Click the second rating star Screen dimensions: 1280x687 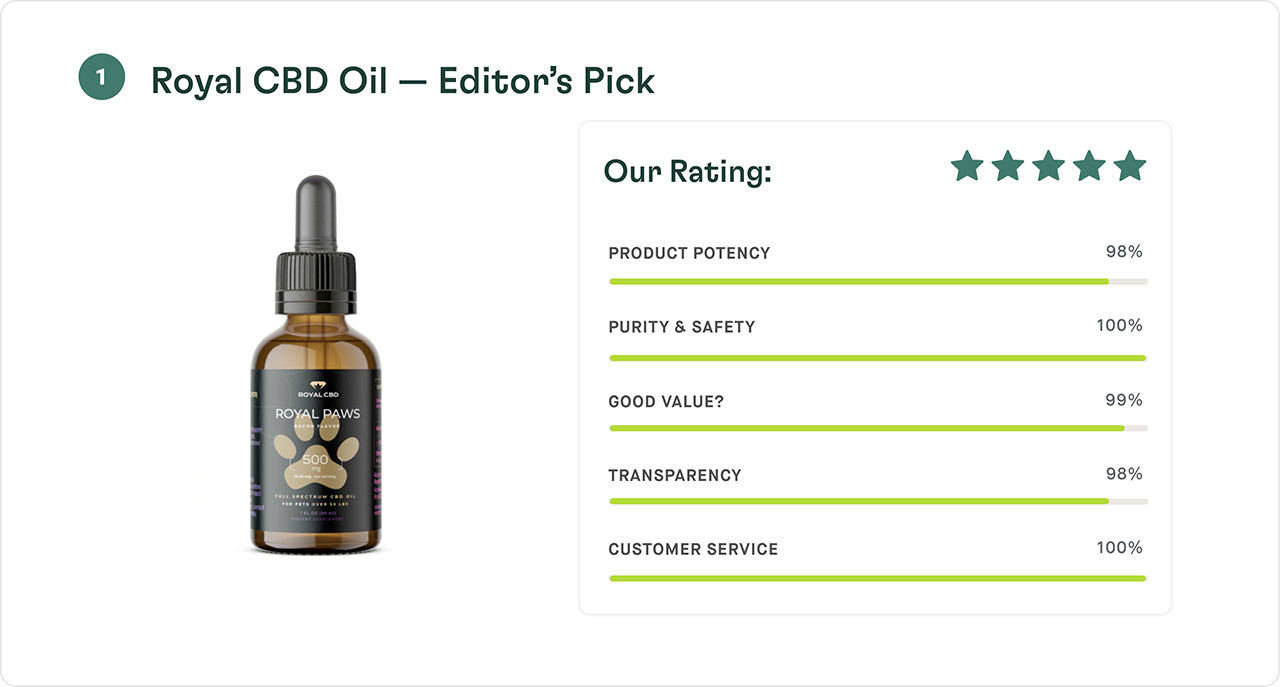point(1007,166)
